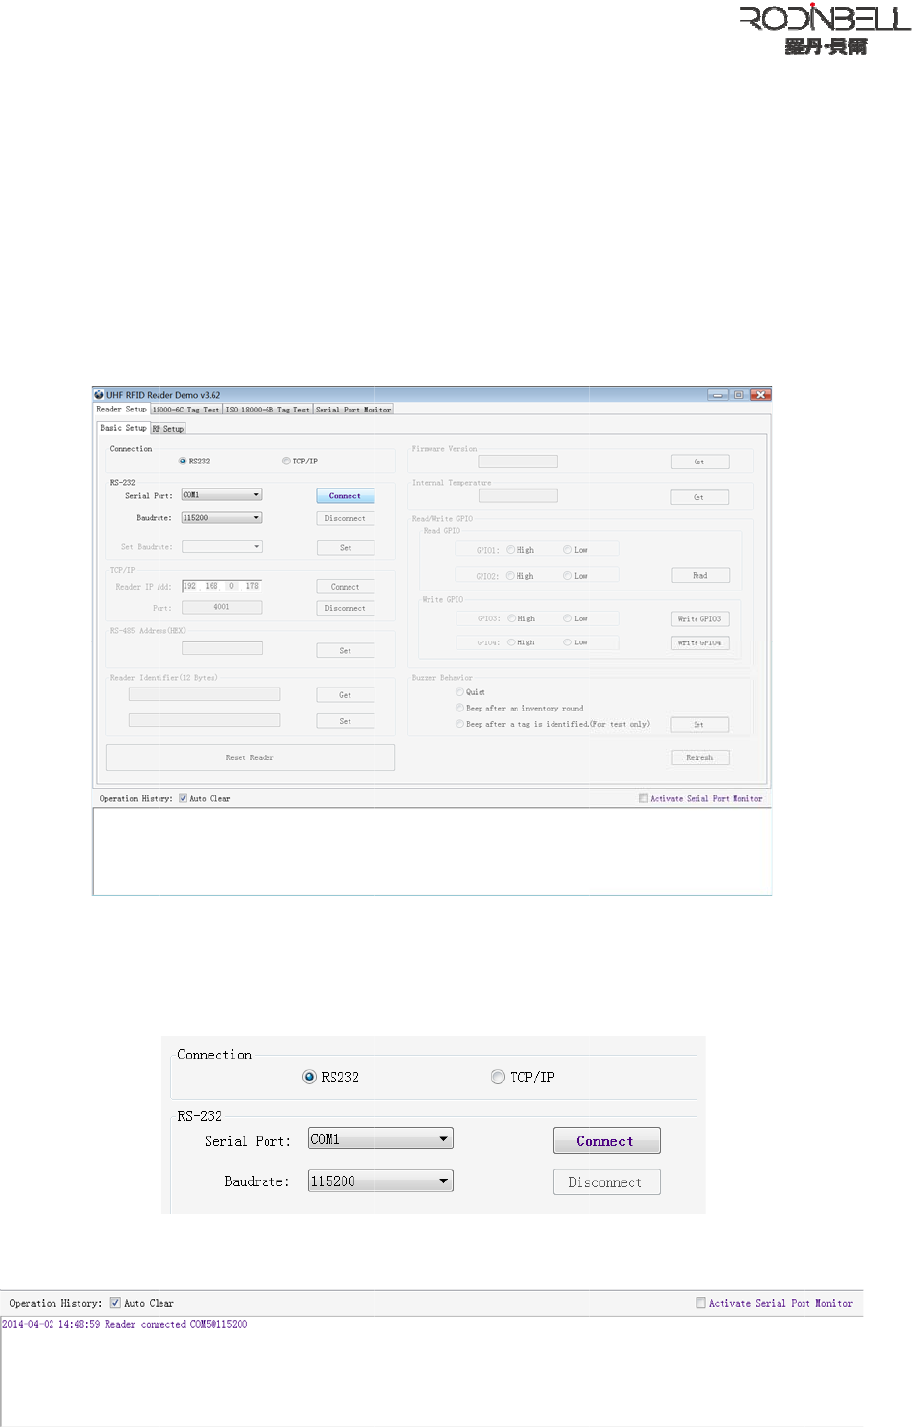
Task: Click the upper Reader Identifier field
Action: [205, 694]
